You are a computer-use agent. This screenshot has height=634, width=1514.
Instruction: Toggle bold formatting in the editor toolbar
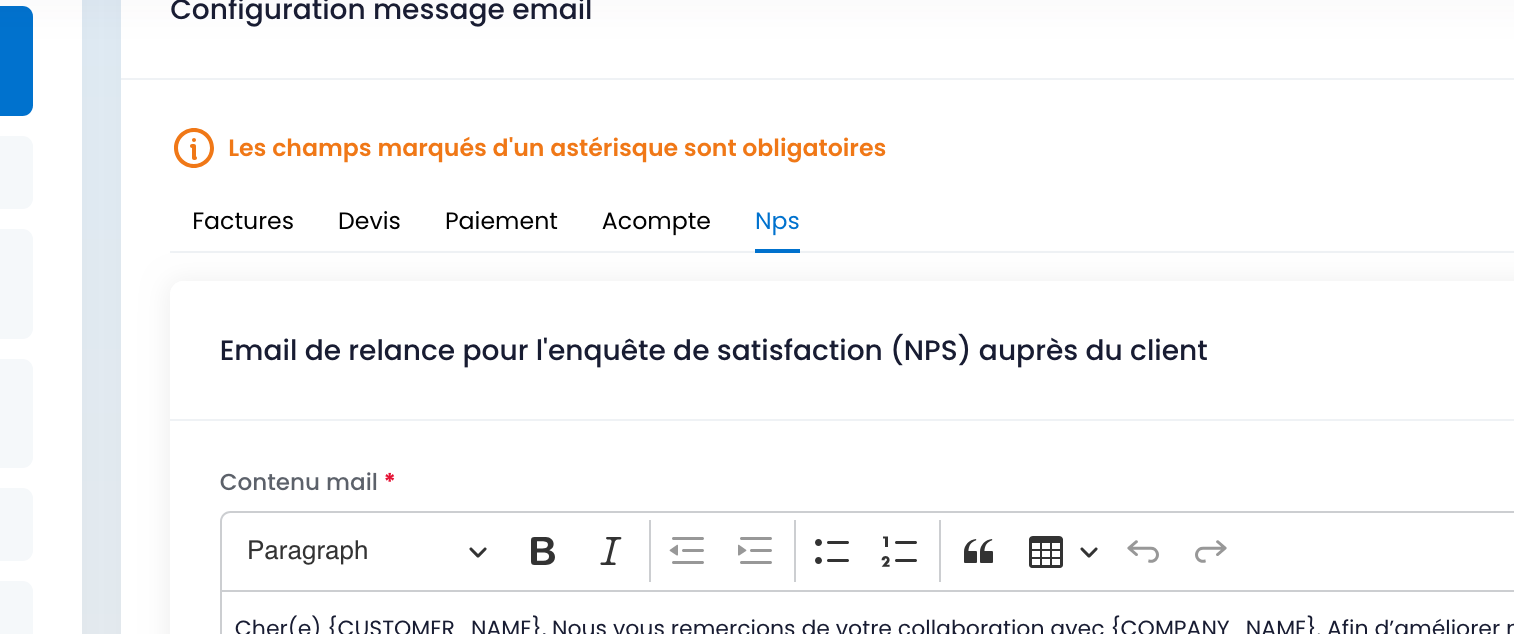(542, 551)
